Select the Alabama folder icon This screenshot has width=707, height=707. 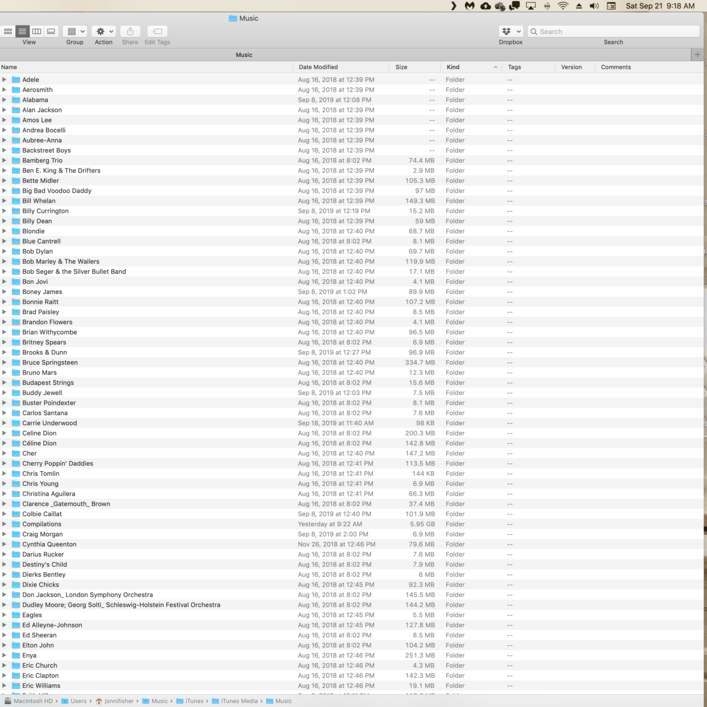pyautogui.click(x=16, y=100)
